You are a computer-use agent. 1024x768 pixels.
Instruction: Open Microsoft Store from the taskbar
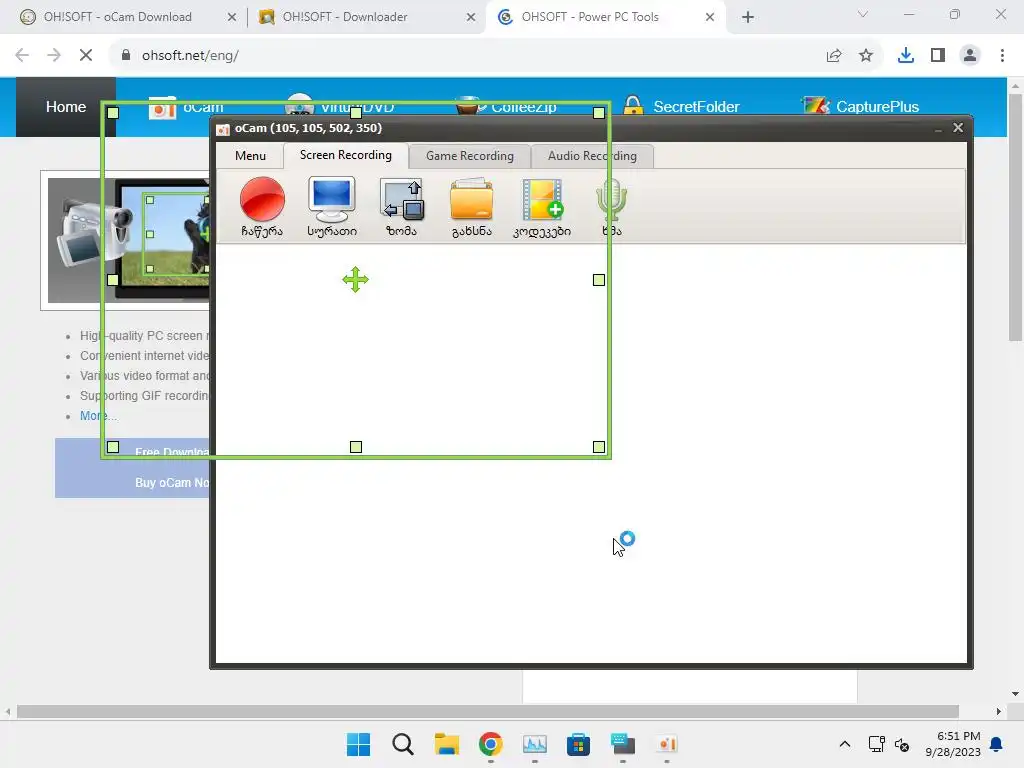coord(578,744)
